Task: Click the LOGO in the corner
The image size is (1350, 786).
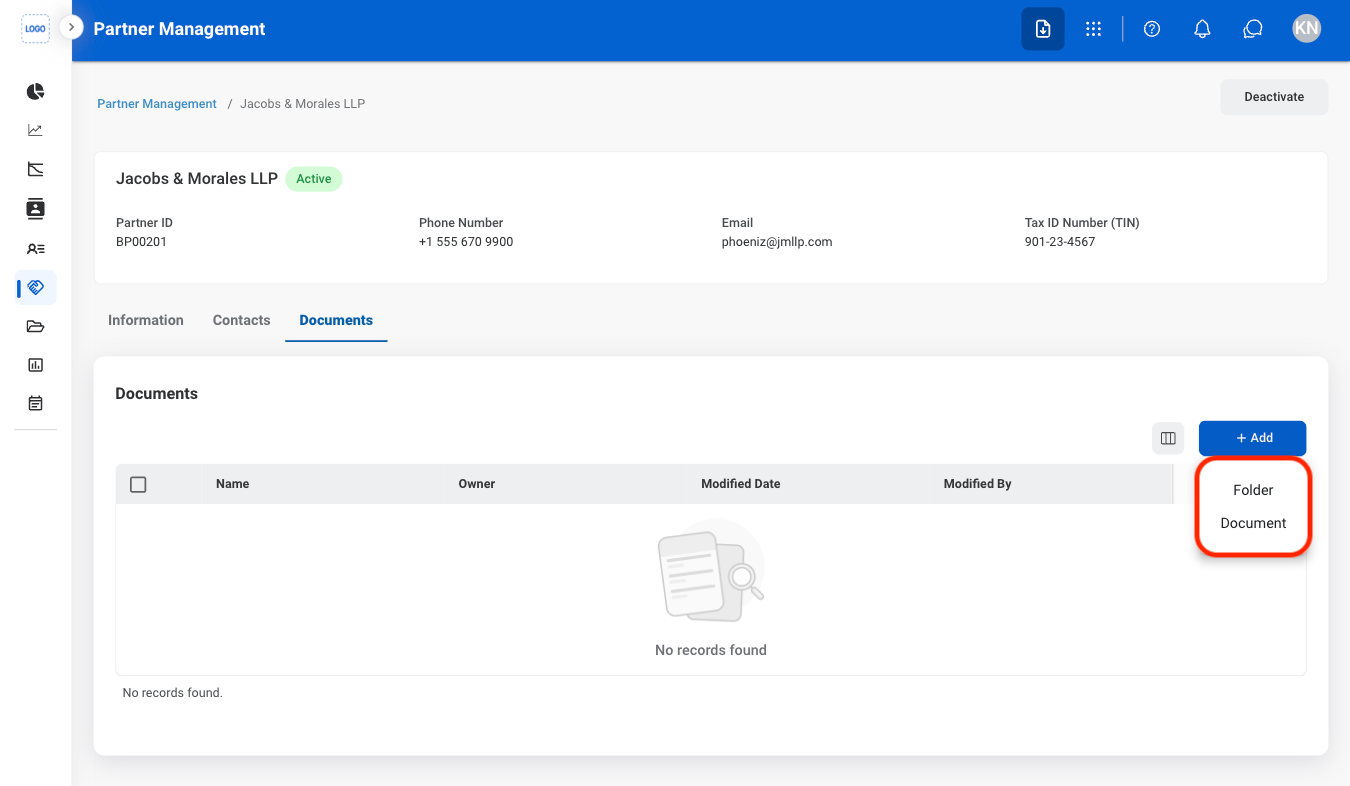Action: 35,29
